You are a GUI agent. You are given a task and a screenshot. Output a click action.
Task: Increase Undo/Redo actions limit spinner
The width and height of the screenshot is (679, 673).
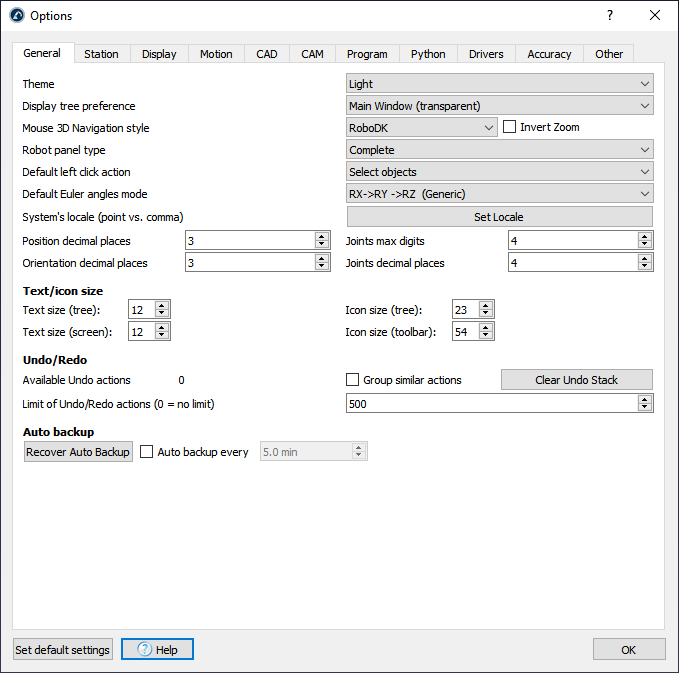(x=645, y=398)
